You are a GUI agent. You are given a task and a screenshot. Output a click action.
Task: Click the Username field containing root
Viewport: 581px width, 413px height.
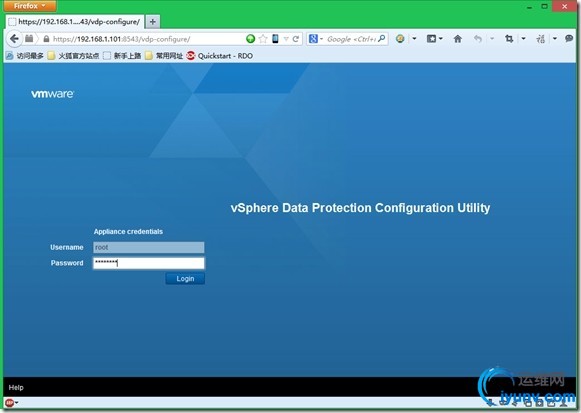149,247
